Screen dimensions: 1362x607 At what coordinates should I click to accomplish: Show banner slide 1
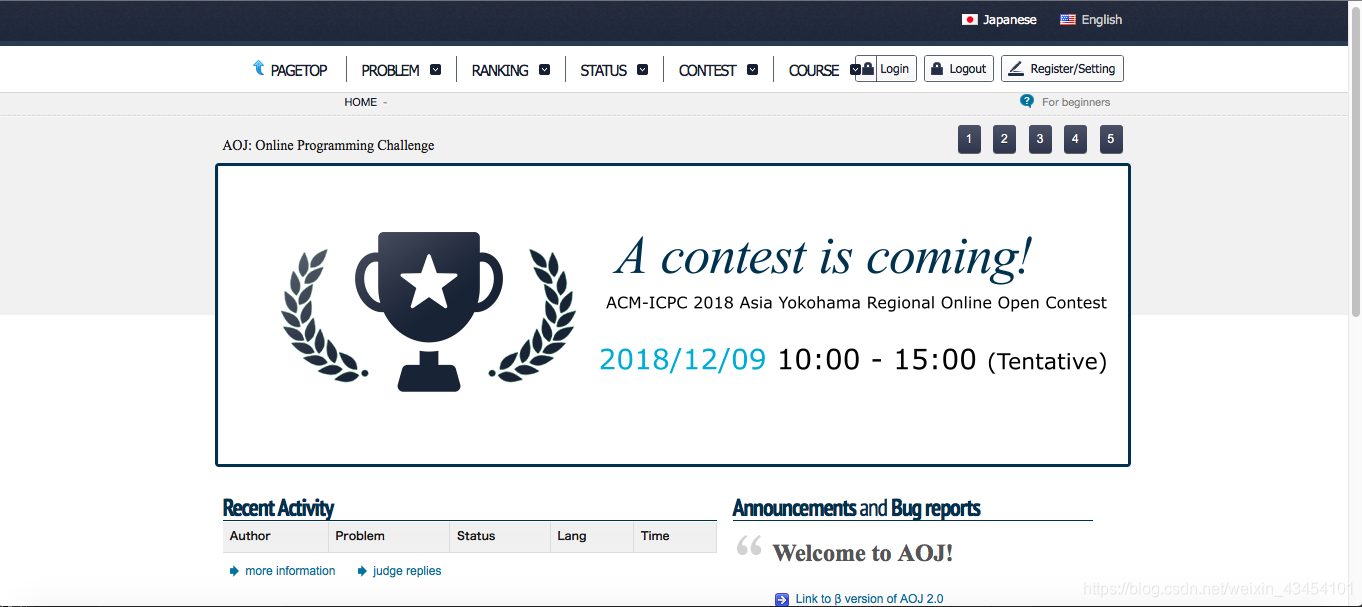click(969, 139)
